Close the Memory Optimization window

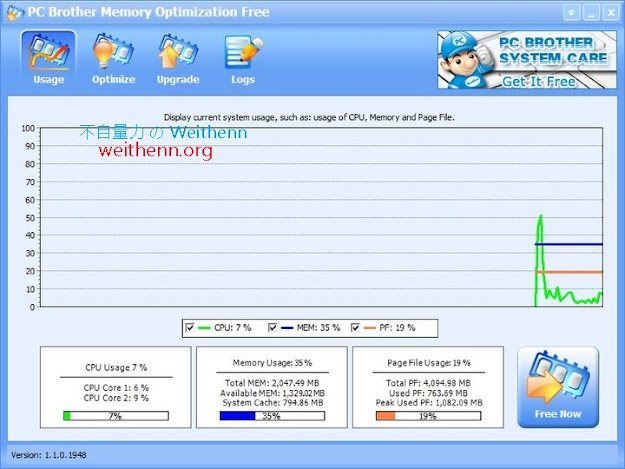click(611, 13)
